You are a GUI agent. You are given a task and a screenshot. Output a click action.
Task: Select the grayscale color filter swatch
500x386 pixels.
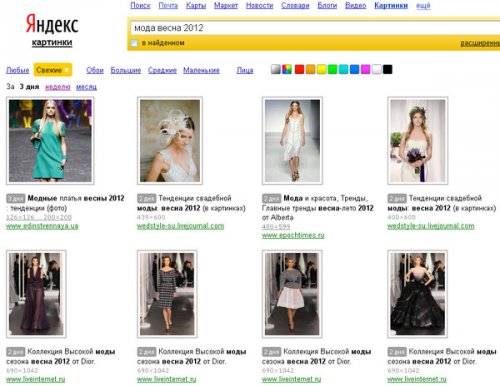point(276,69)
